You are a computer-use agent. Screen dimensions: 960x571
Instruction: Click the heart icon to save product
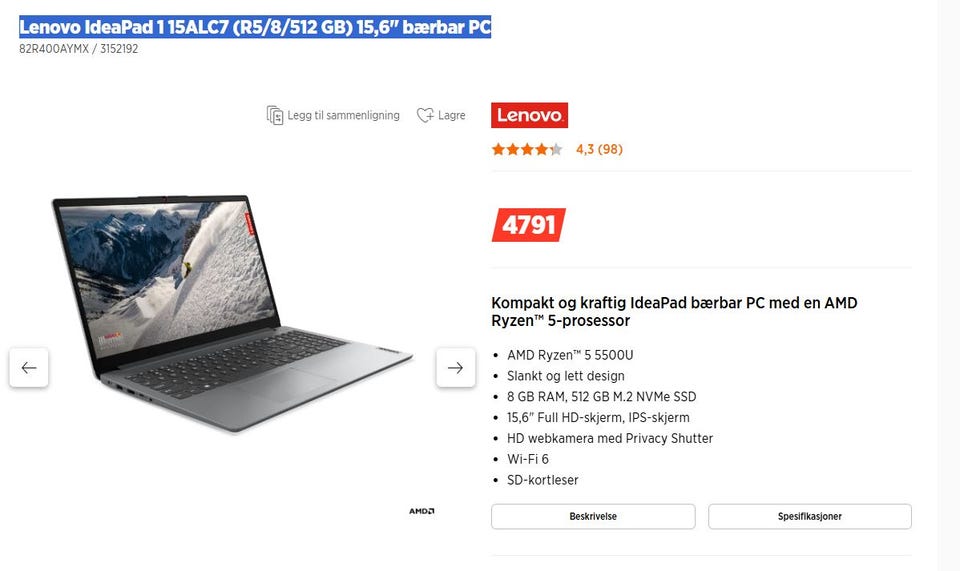tap(425, 115)
